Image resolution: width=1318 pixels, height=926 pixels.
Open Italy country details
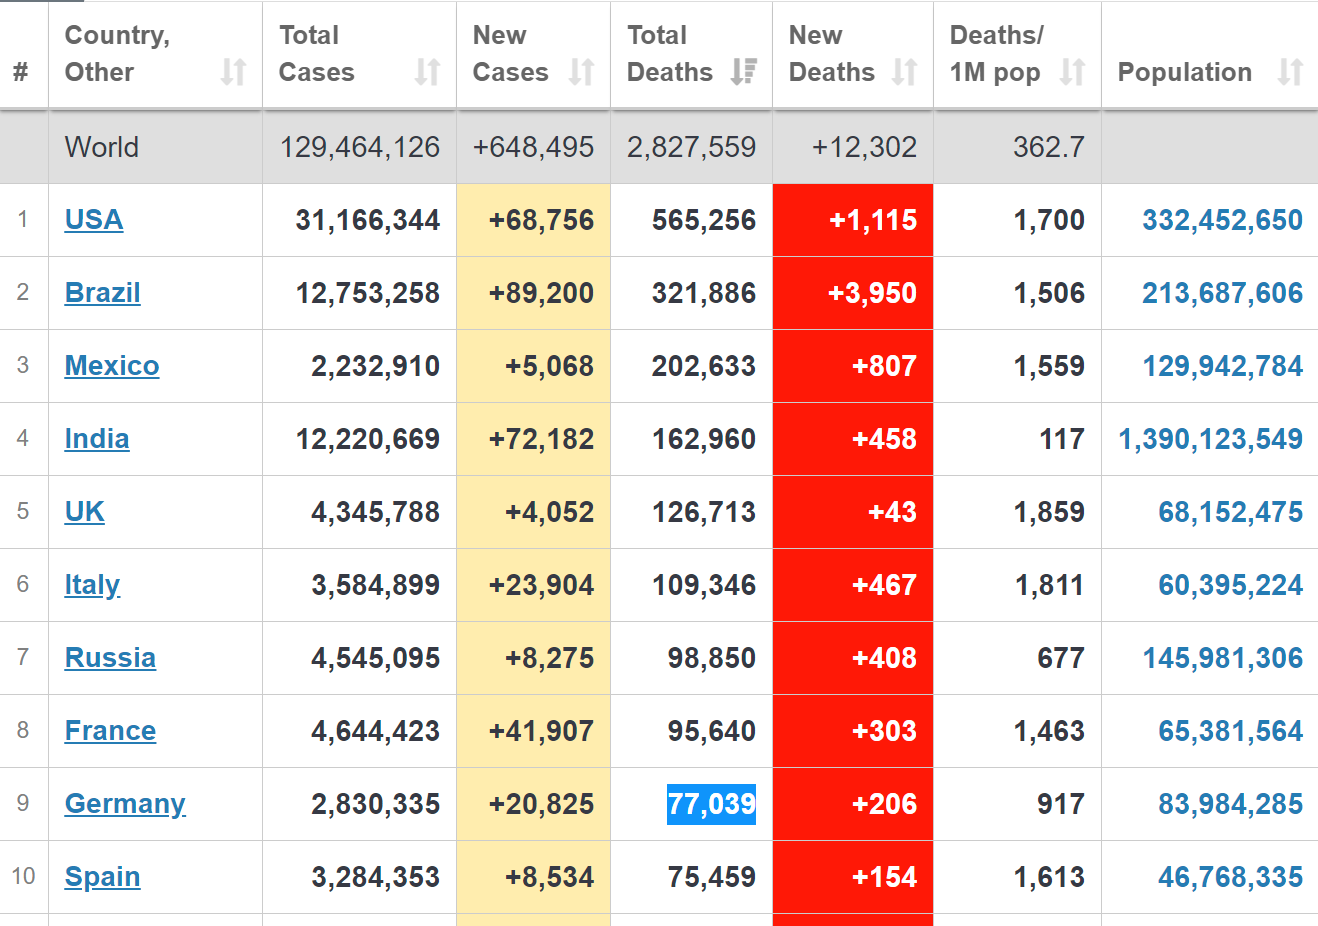tap(92, 585)
